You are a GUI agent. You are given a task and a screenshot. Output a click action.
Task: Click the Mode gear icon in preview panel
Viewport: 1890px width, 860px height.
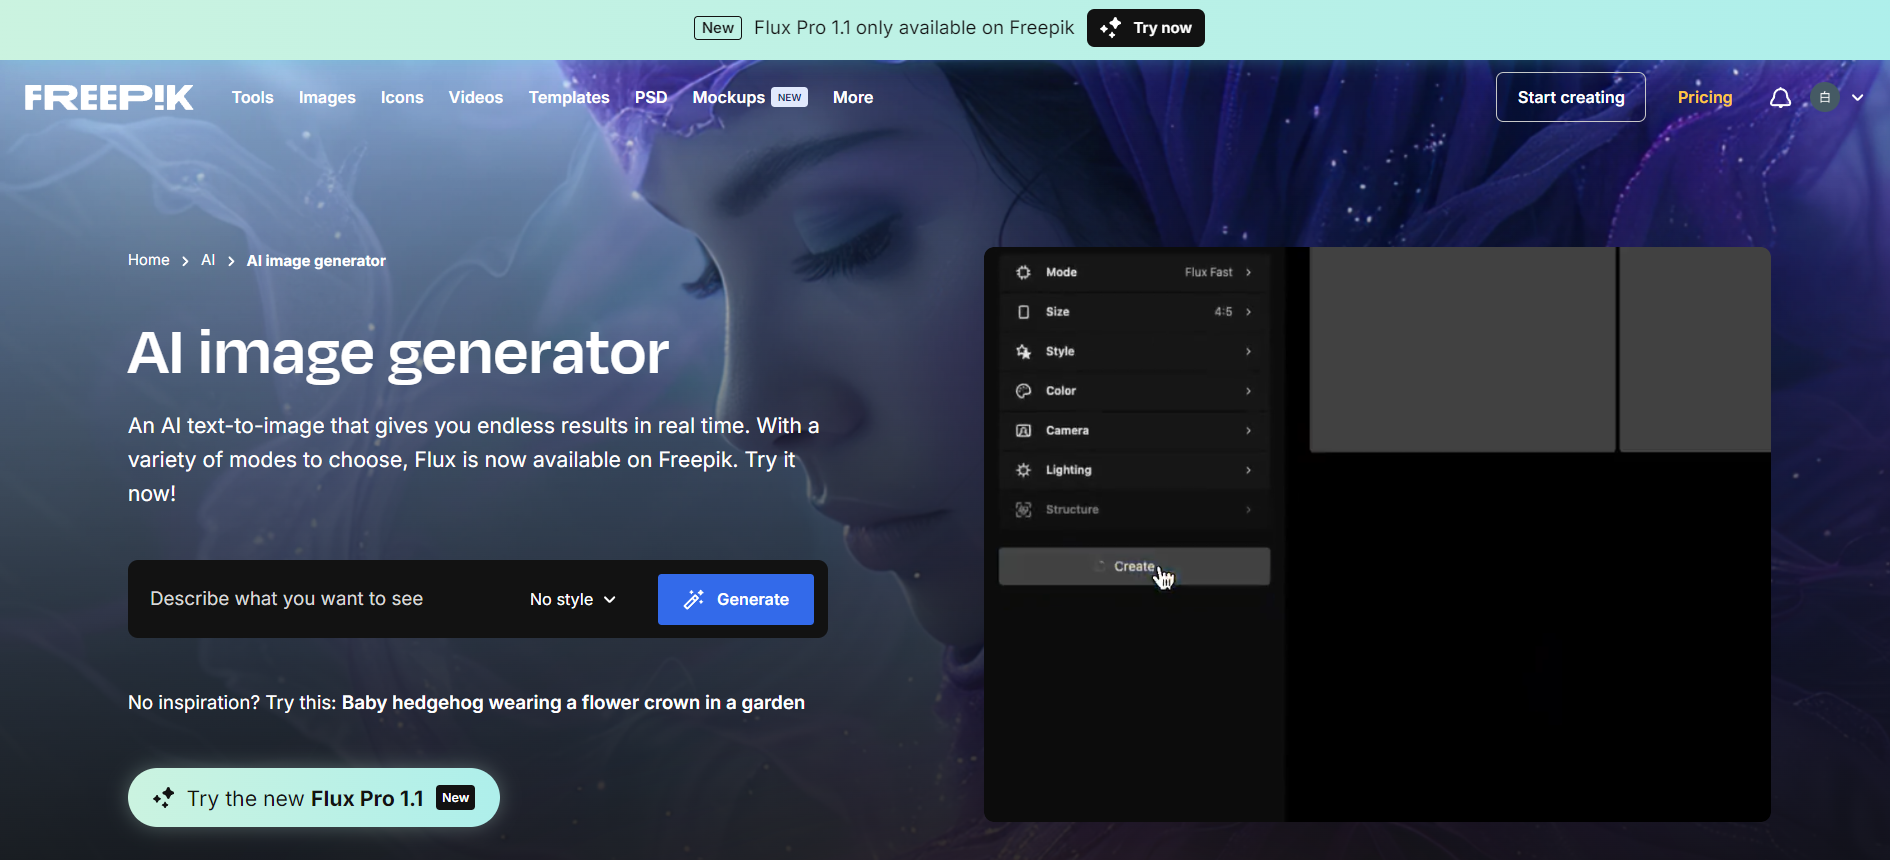pos(1023,272)
